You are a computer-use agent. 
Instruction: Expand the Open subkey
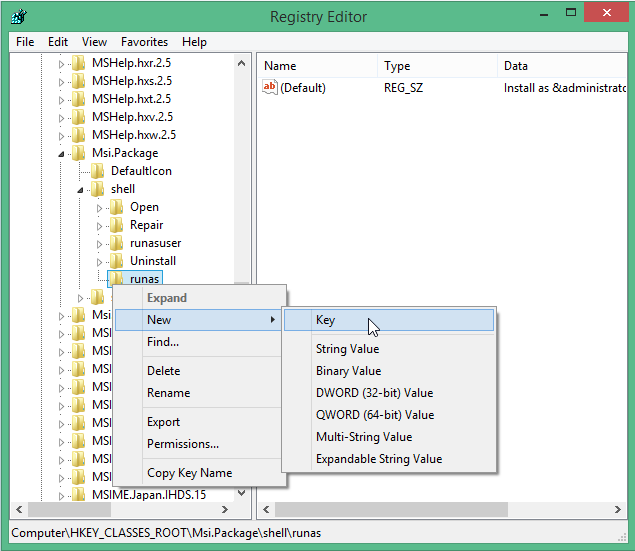click(99, 208)
